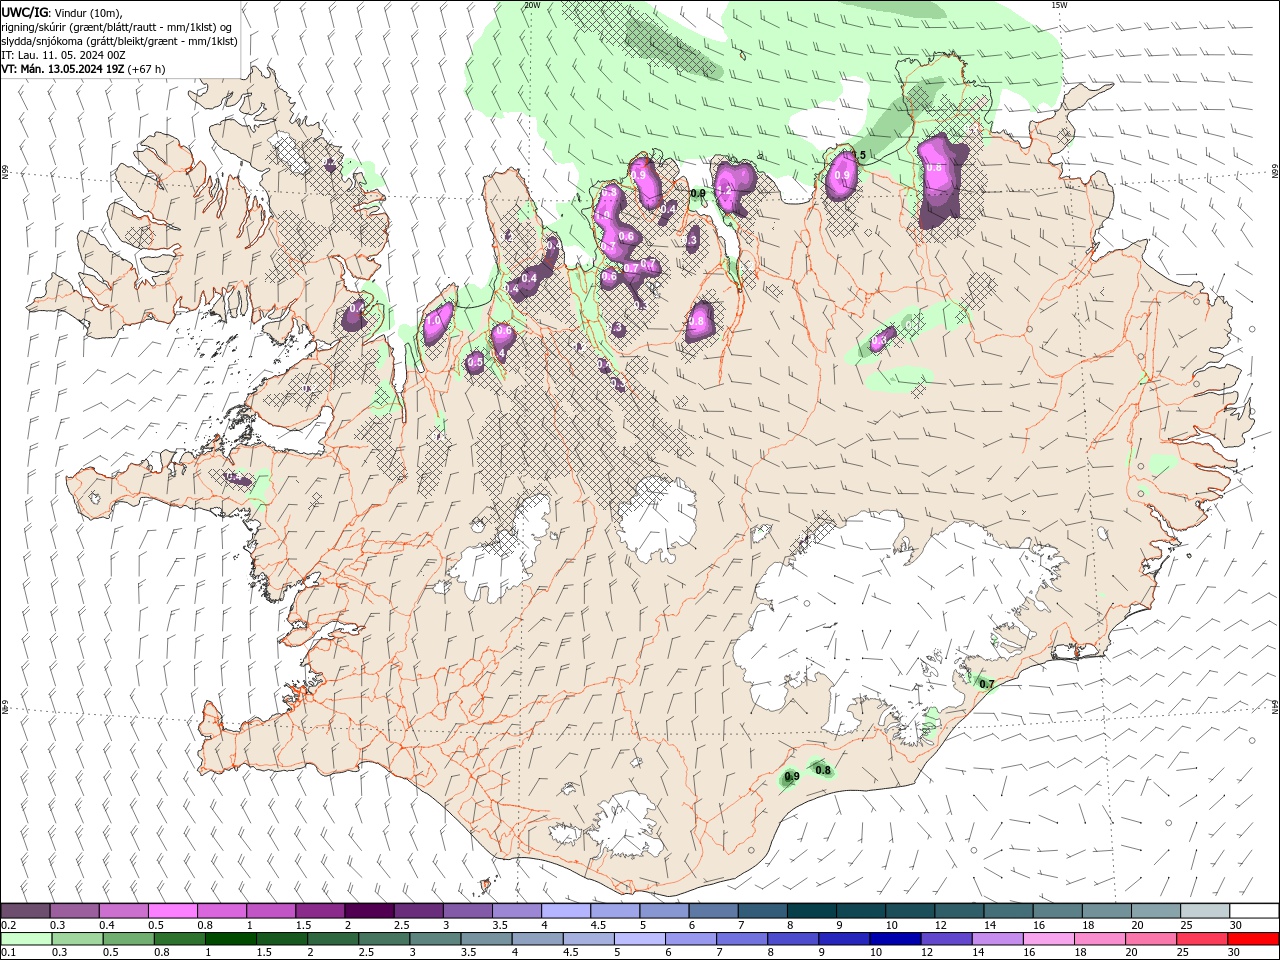
Task: Pick the dark grey-purple 0.2 snow legend swatch
Action: [25, 911]
